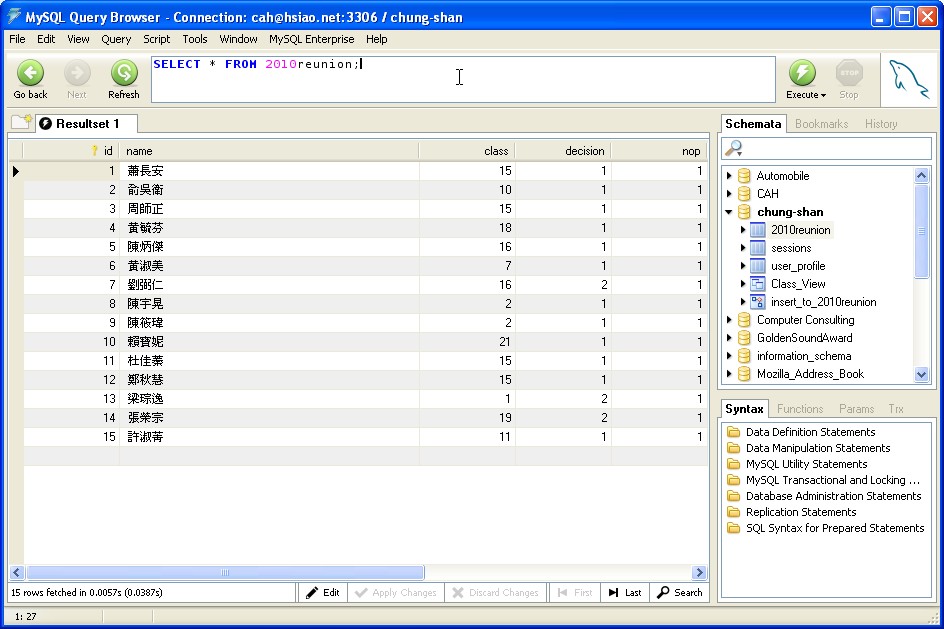This screenshot has height=629, width=944.
Task: Expand the user_profile table node
Action: (x=743, y=266)
